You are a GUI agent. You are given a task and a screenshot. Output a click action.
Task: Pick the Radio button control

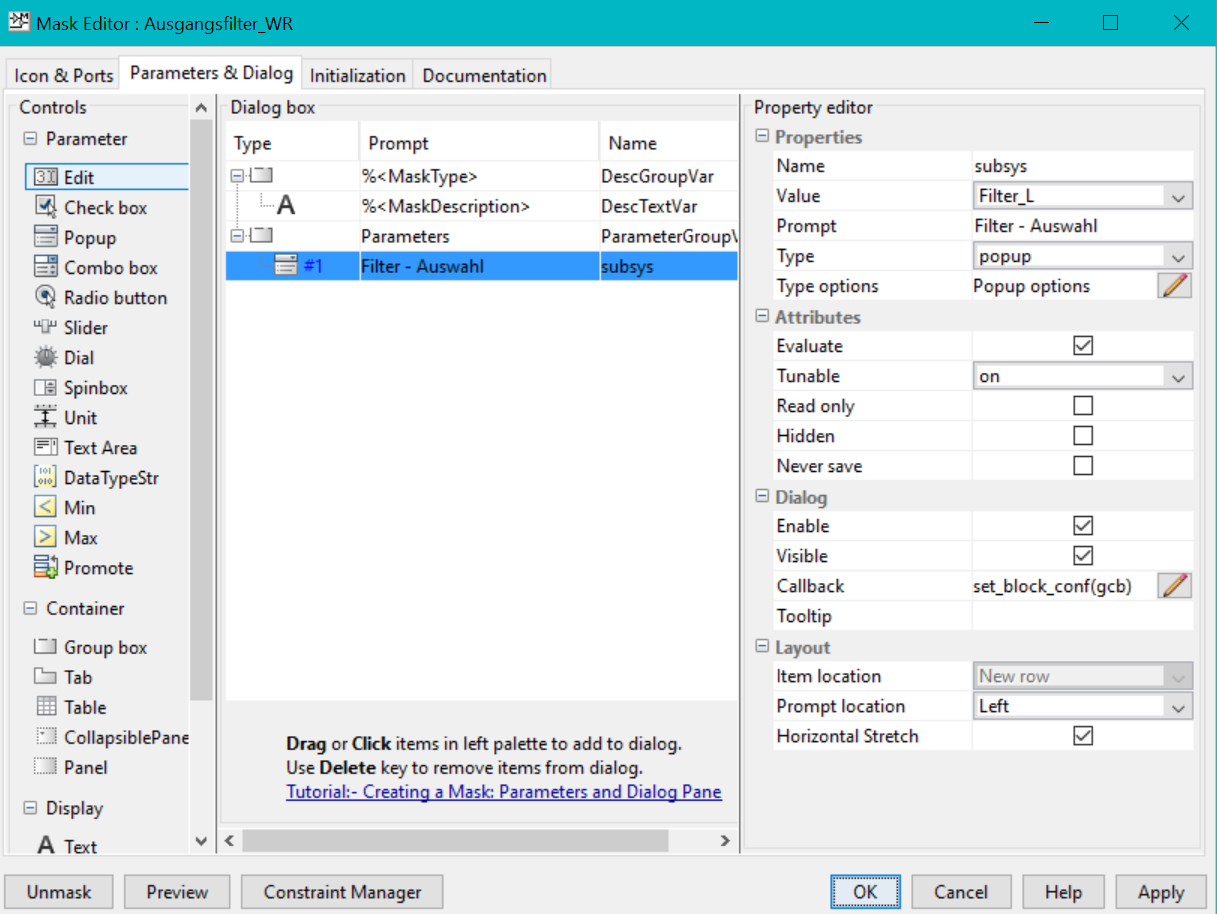115,298
